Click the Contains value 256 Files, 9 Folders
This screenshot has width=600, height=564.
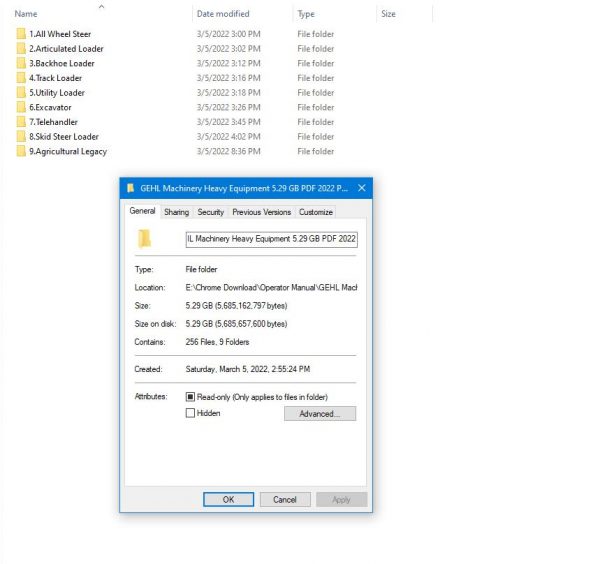(x=217, y=342)
